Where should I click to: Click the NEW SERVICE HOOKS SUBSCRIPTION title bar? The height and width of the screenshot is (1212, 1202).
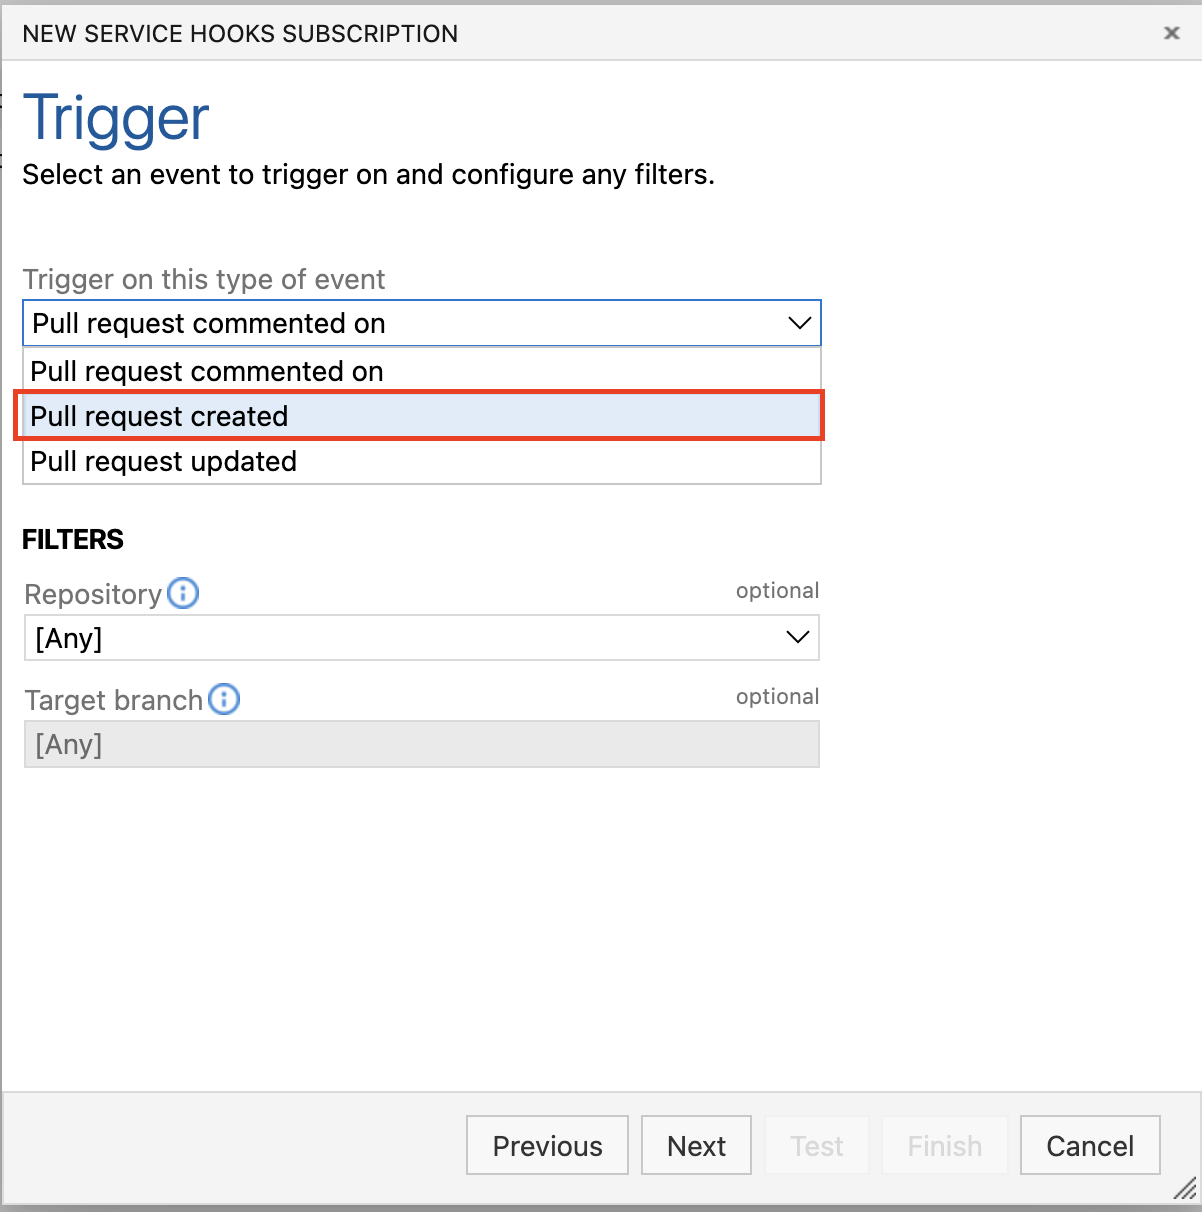click(x=240, y=32)
